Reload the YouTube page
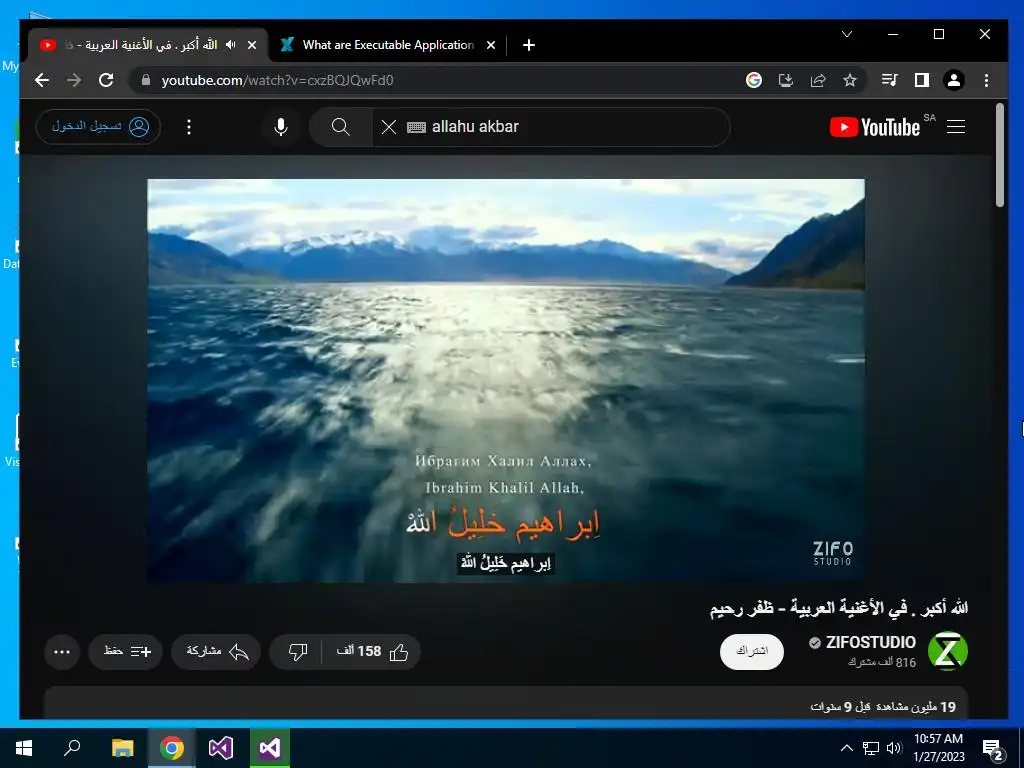This screenshot has height=768, width=1024. pos(106,80)
